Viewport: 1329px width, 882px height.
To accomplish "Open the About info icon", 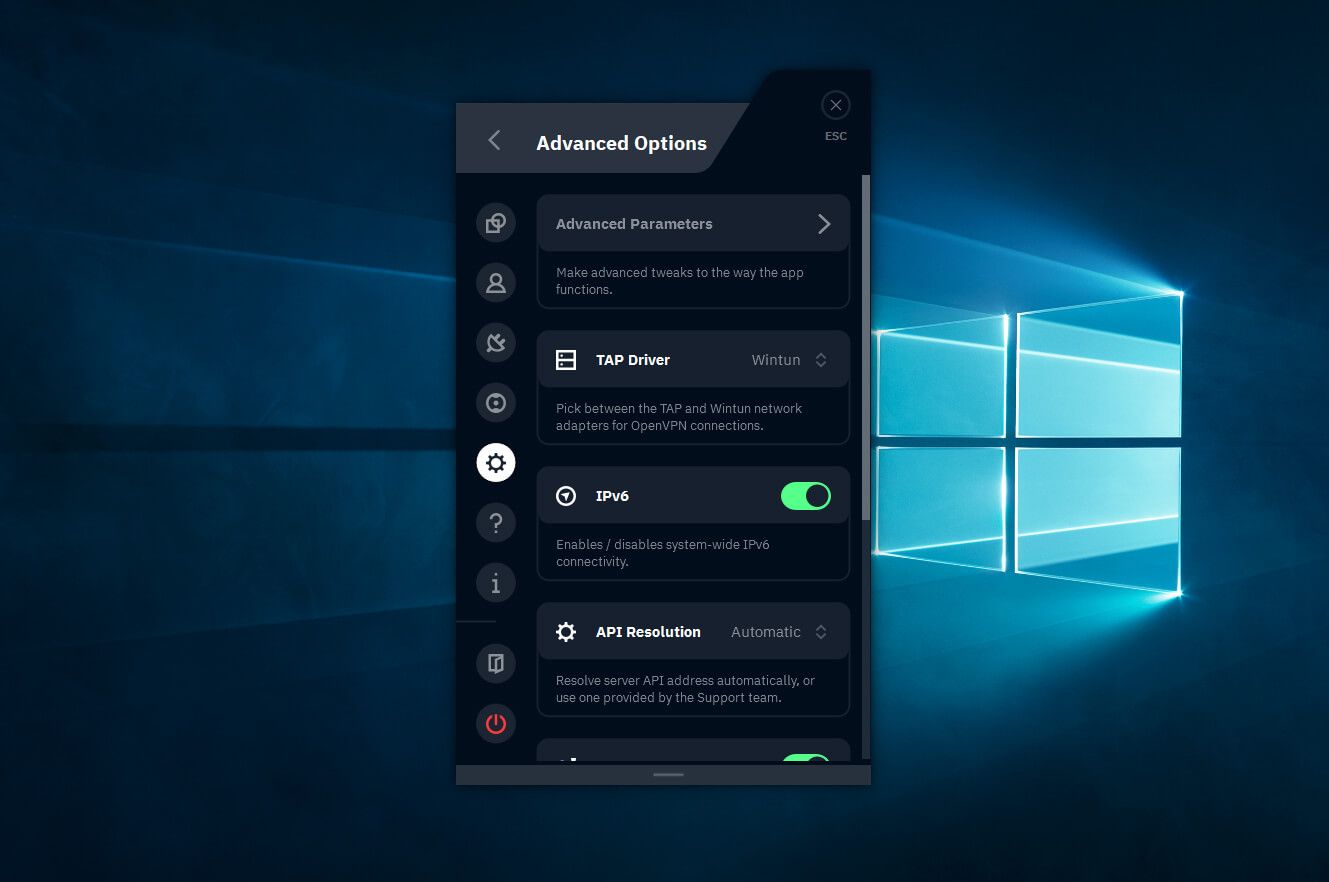I will pyautogui.click(x=496, y=582).
